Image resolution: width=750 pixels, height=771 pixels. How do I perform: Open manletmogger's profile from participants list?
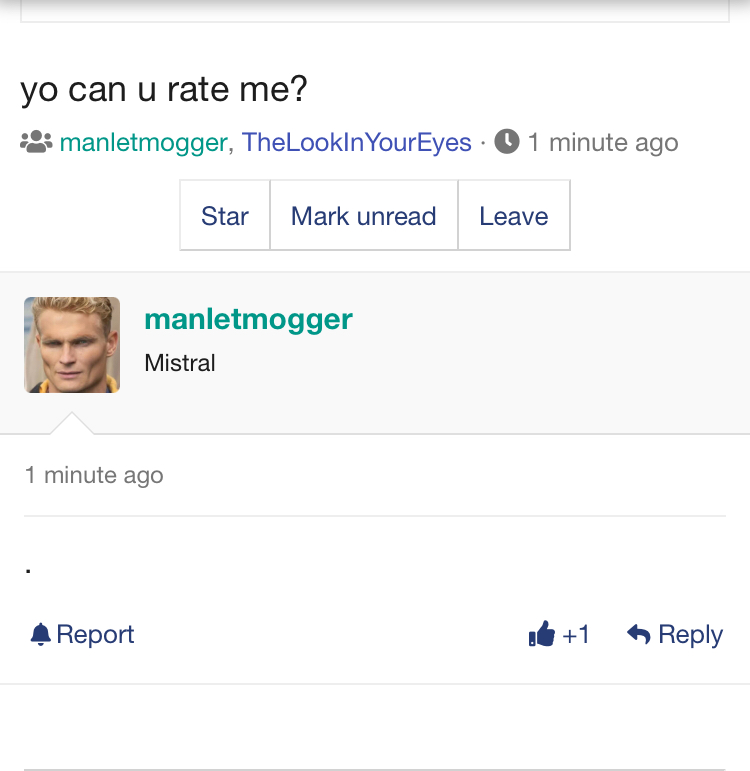pos(143,143)
